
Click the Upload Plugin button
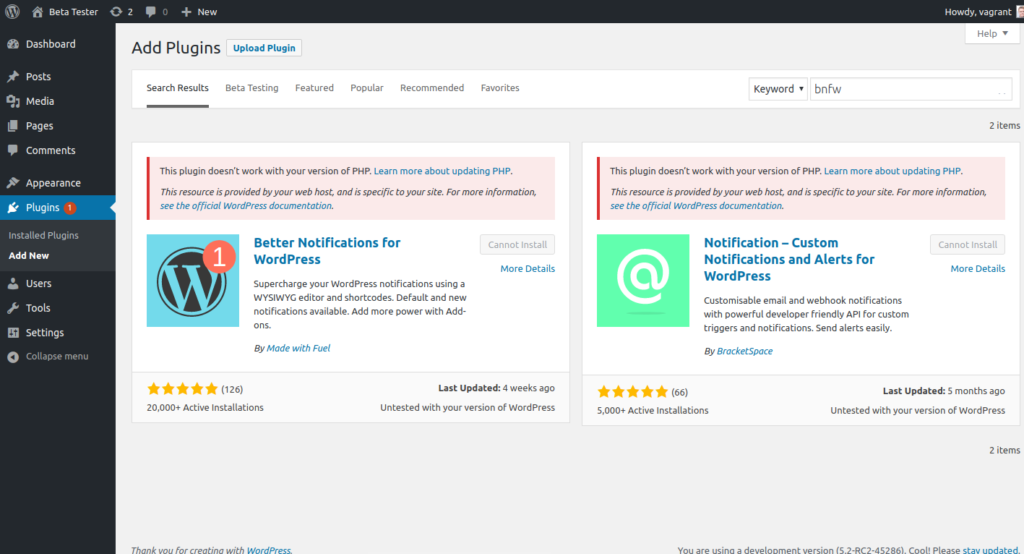click(x=264, y=48)
